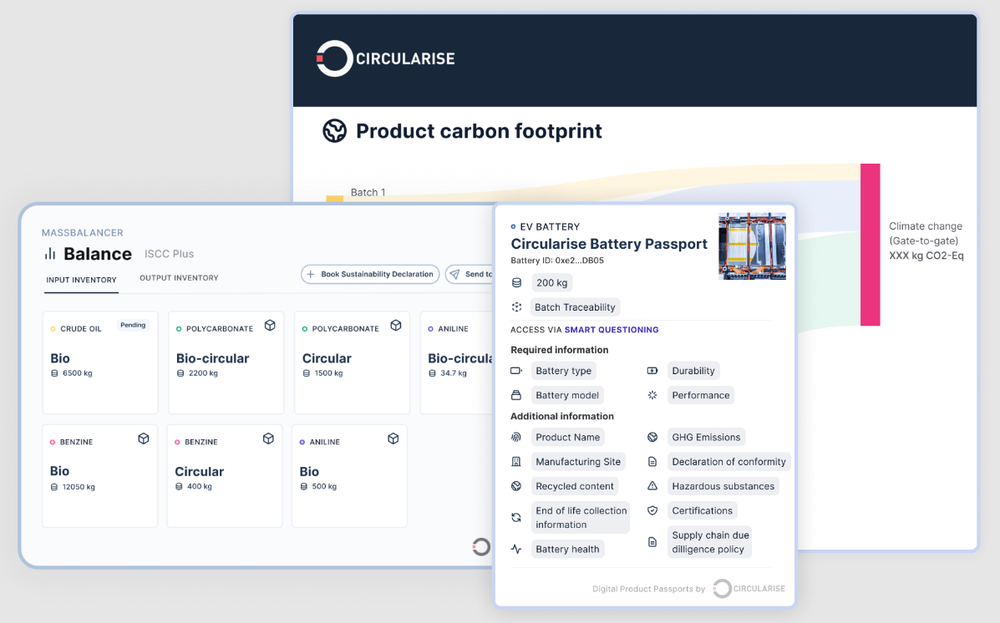
Task: Click the weight icon beside 200 kg
Action: 517,282
